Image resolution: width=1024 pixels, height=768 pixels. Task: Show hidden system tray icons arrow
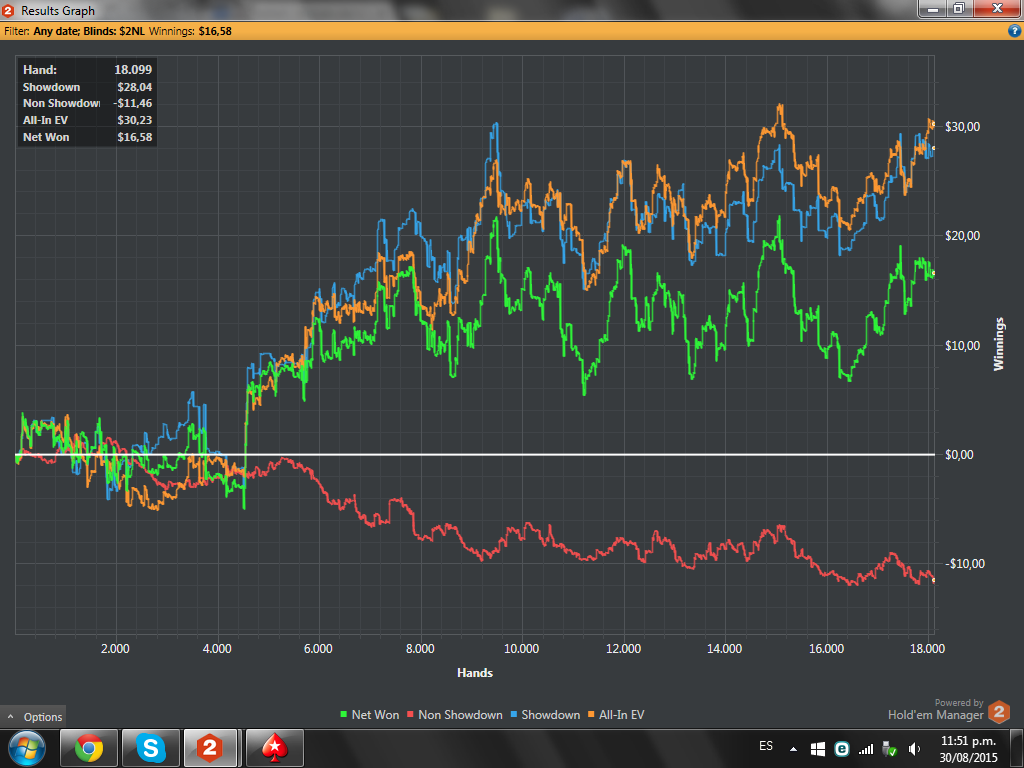point(793,749)
